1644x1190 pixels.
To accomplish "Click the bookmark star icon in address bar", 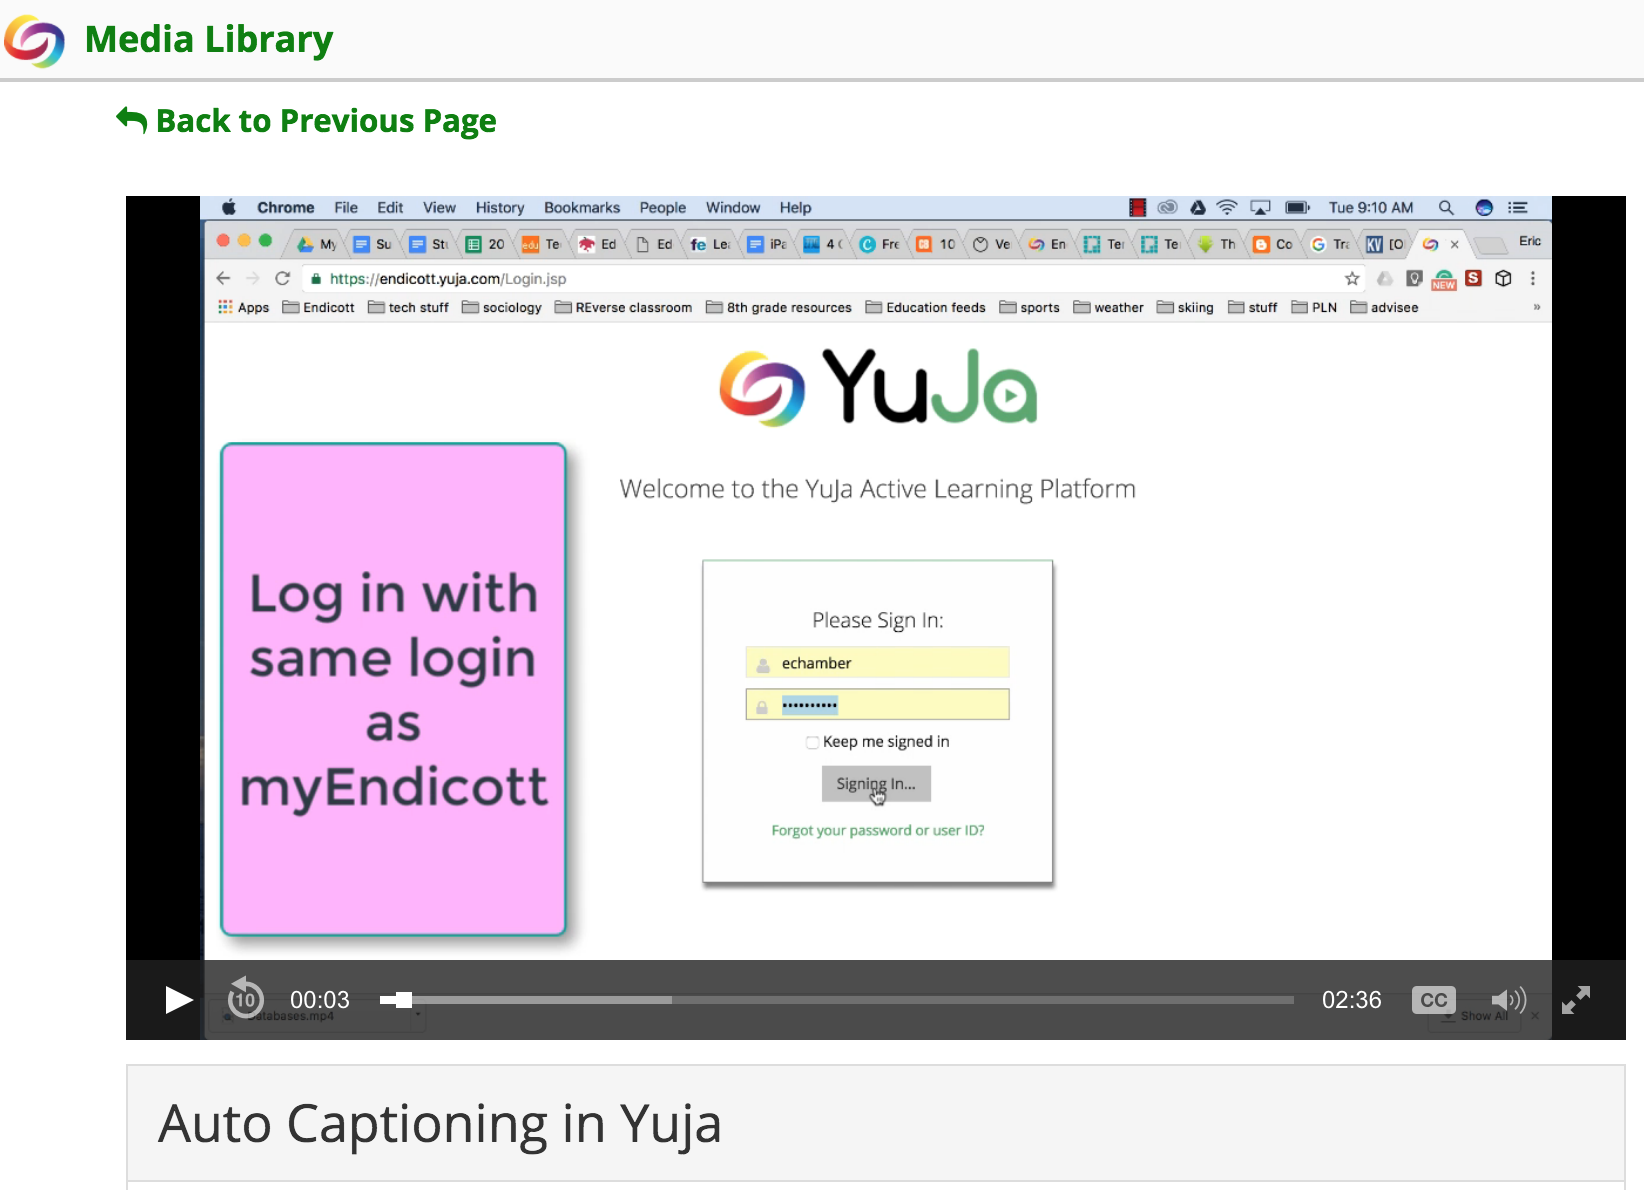I will 1352,279.
